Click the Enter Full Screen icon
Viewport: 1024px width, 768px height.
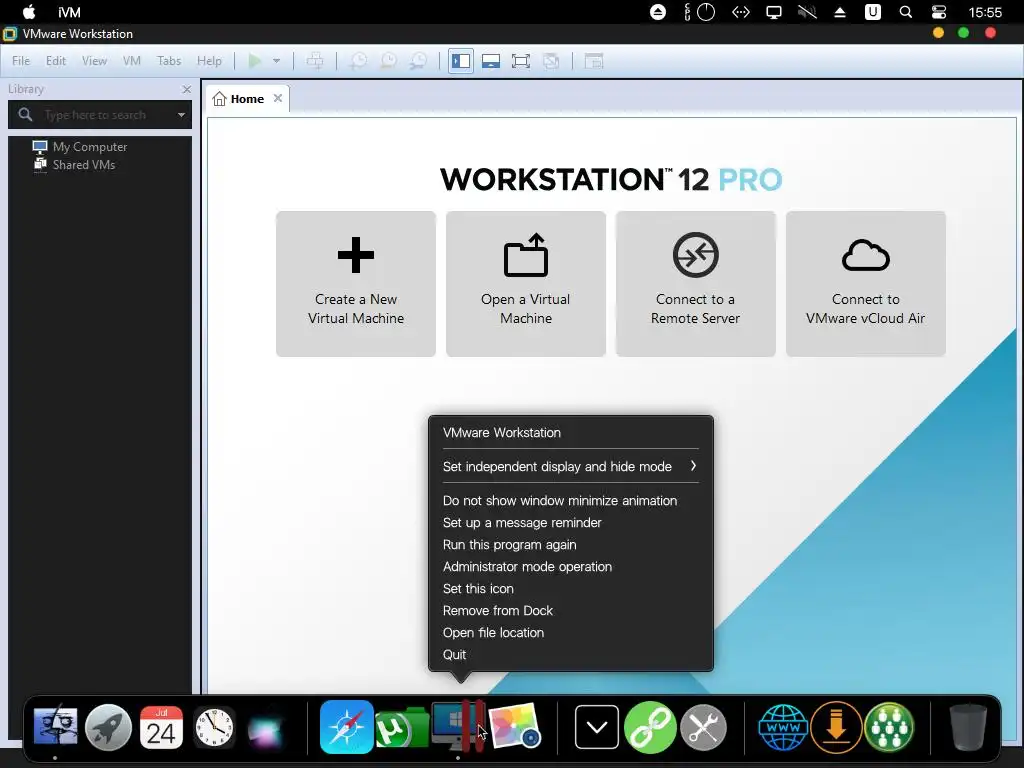pyautogui.click(x=520, y=61)
